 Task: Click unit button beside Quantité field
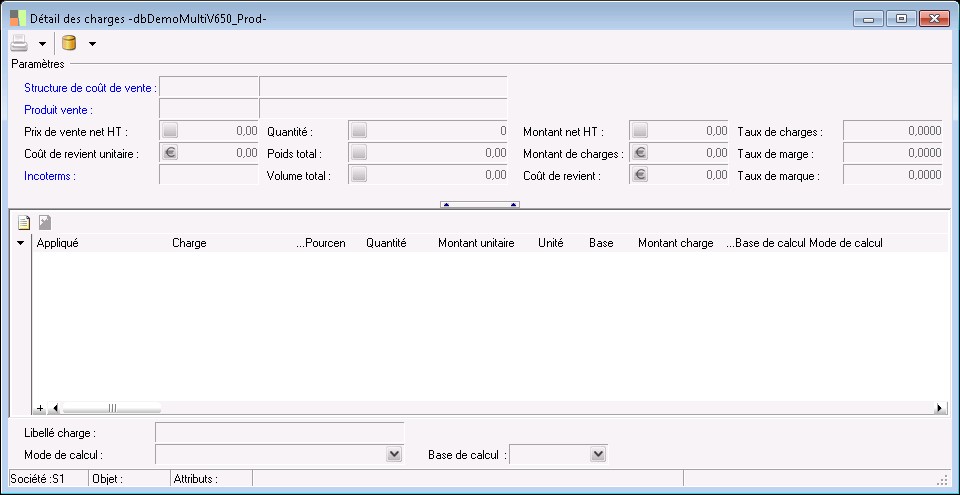(x=359, y=130)
